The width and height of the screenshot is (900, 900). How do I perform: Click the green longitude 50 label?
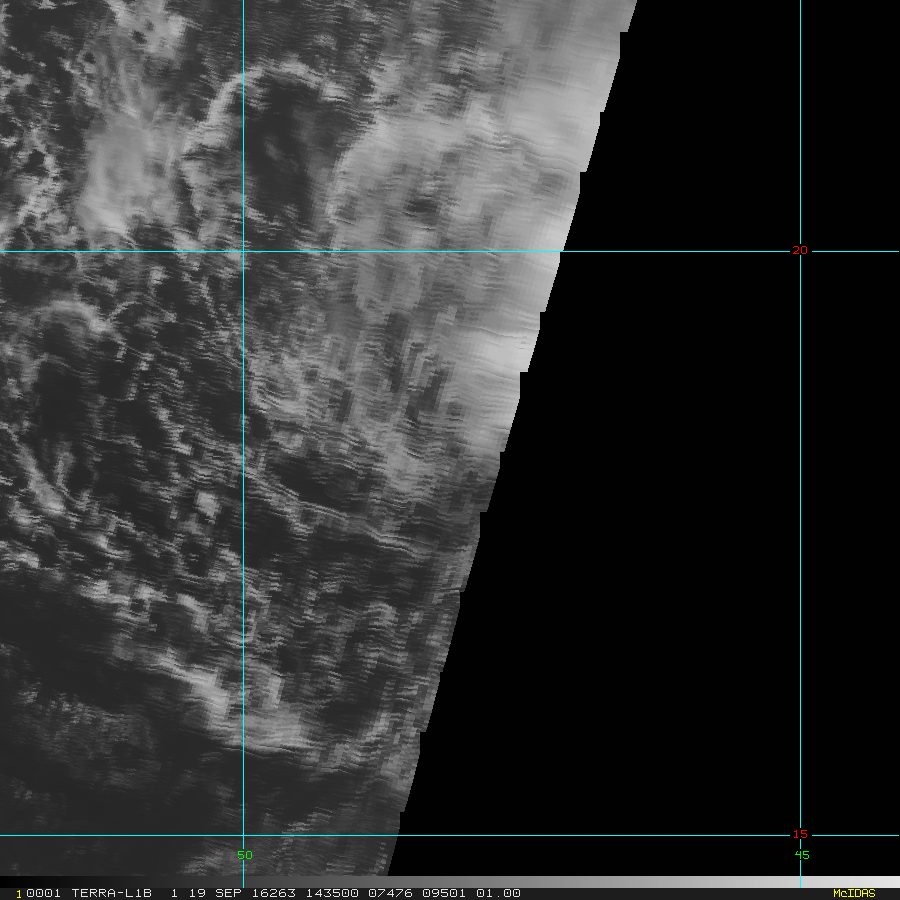(x=244, y=855)
